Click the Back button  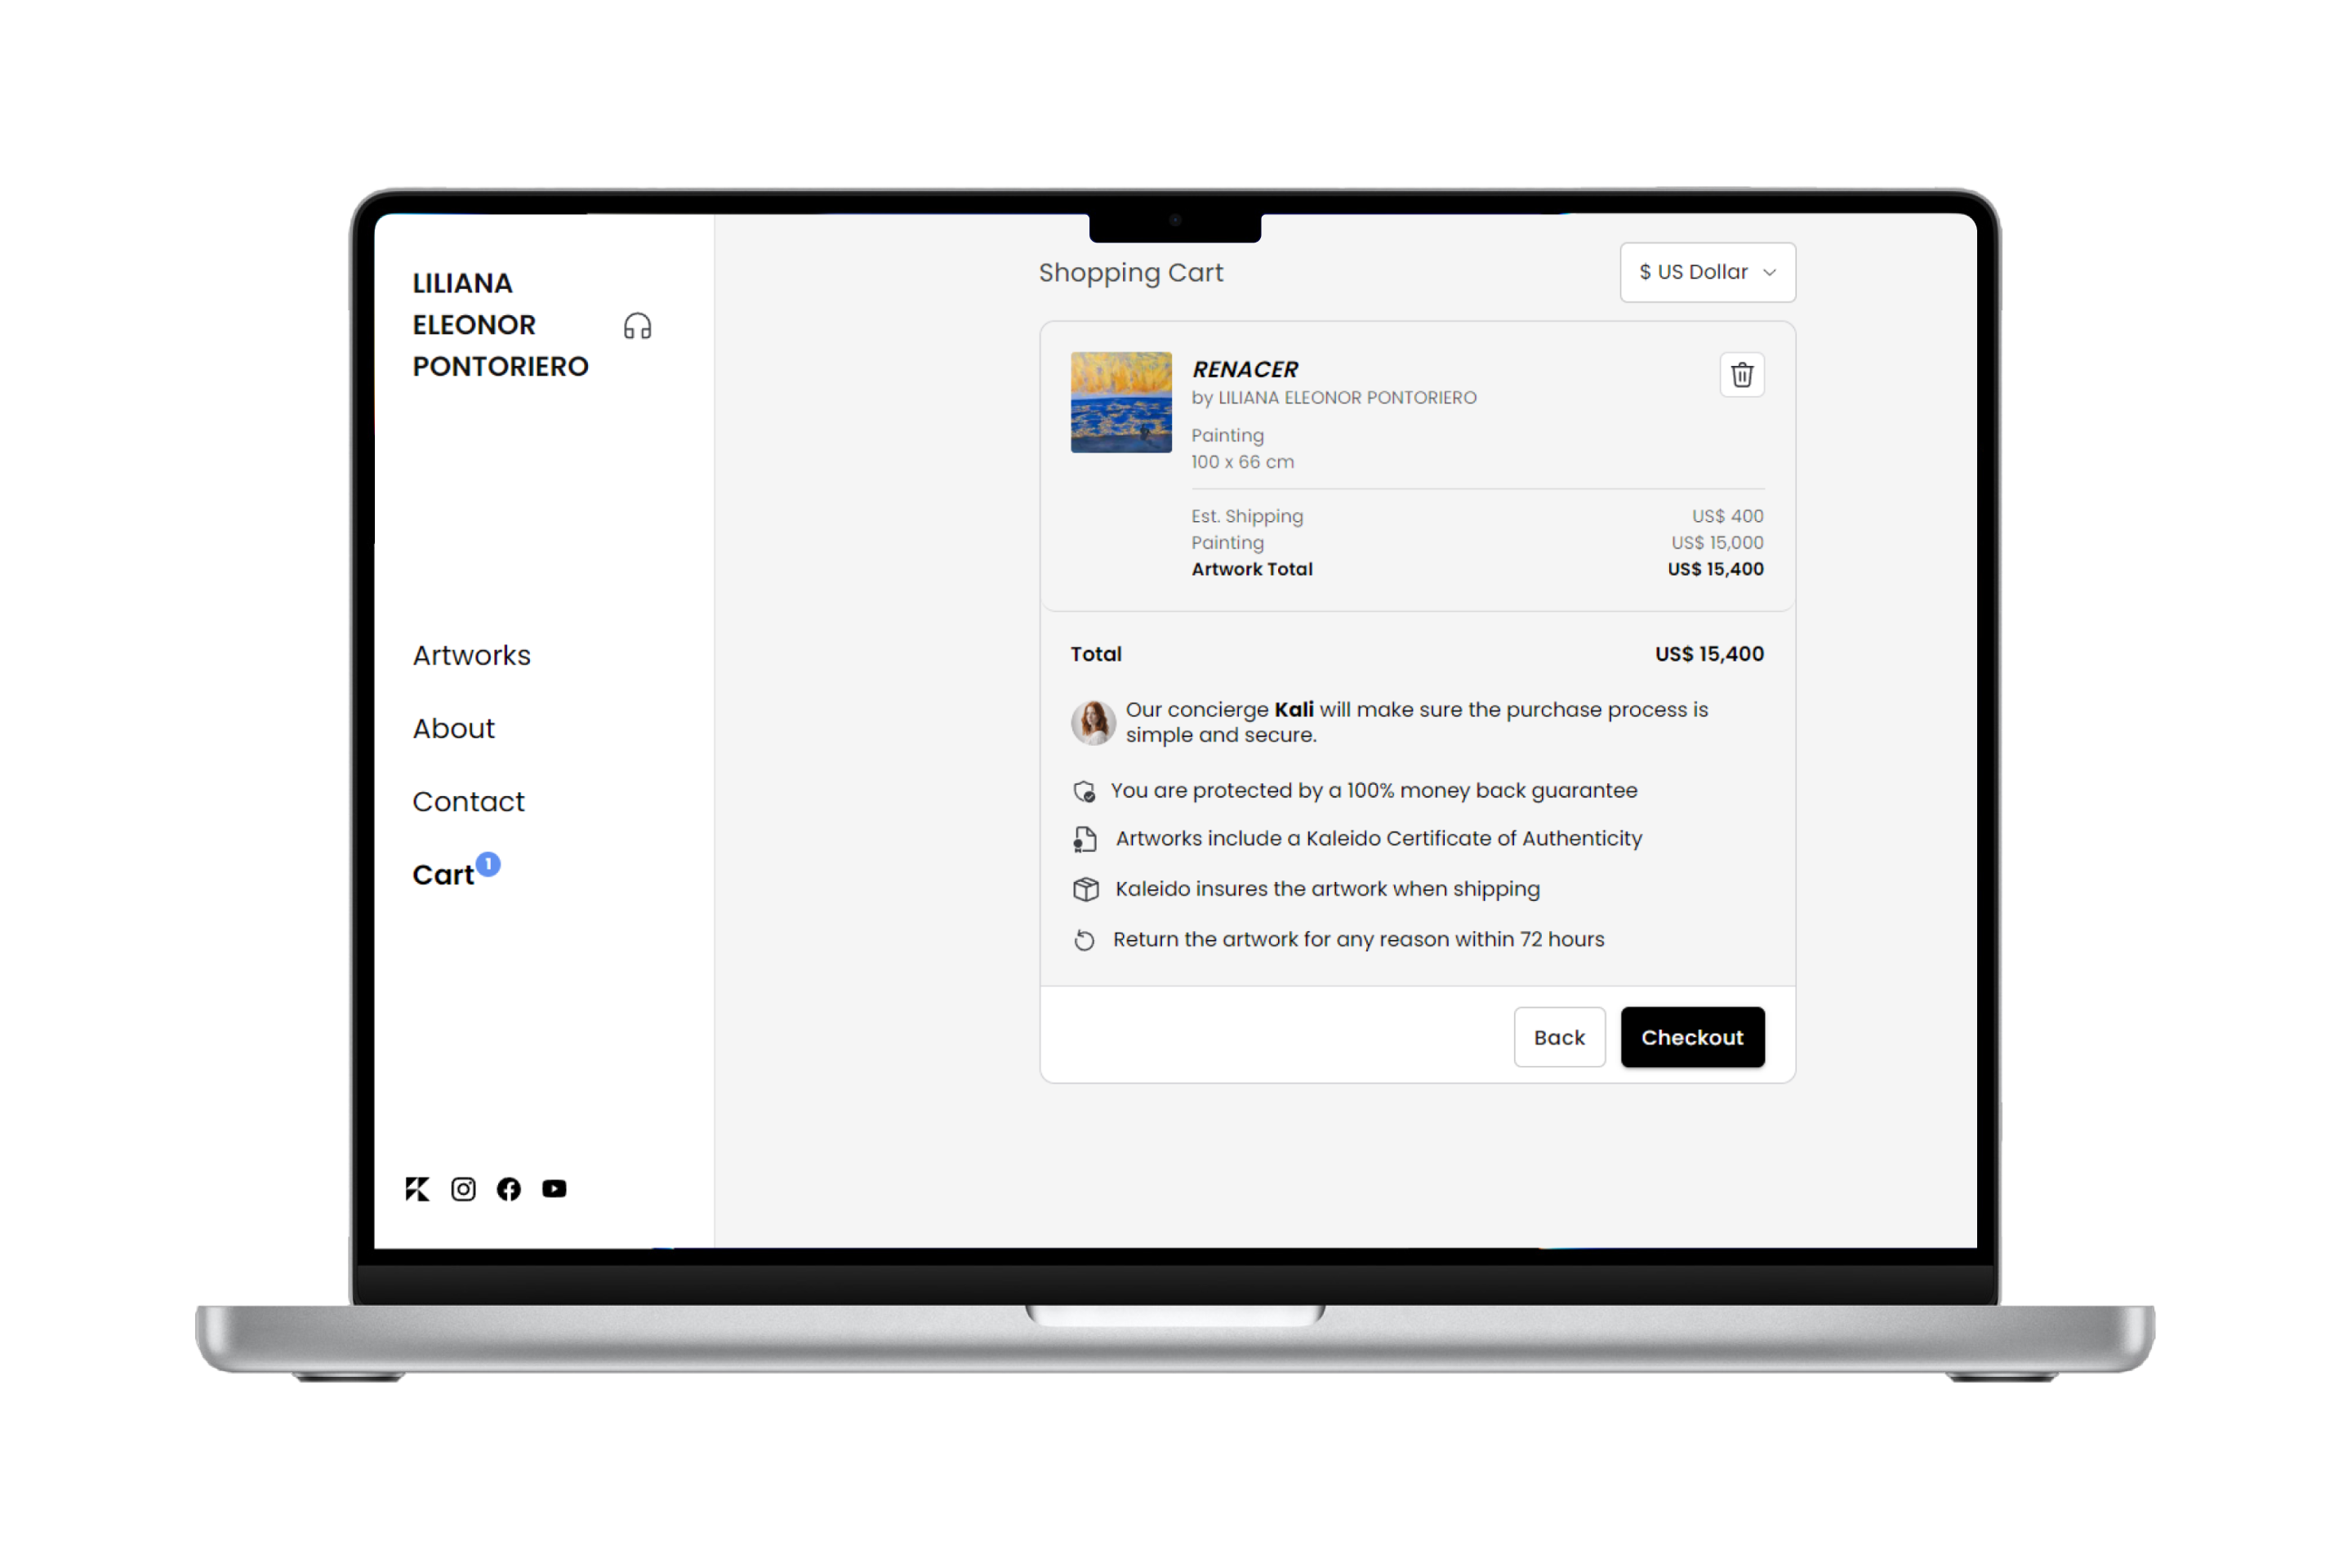coord(1556,1036)
